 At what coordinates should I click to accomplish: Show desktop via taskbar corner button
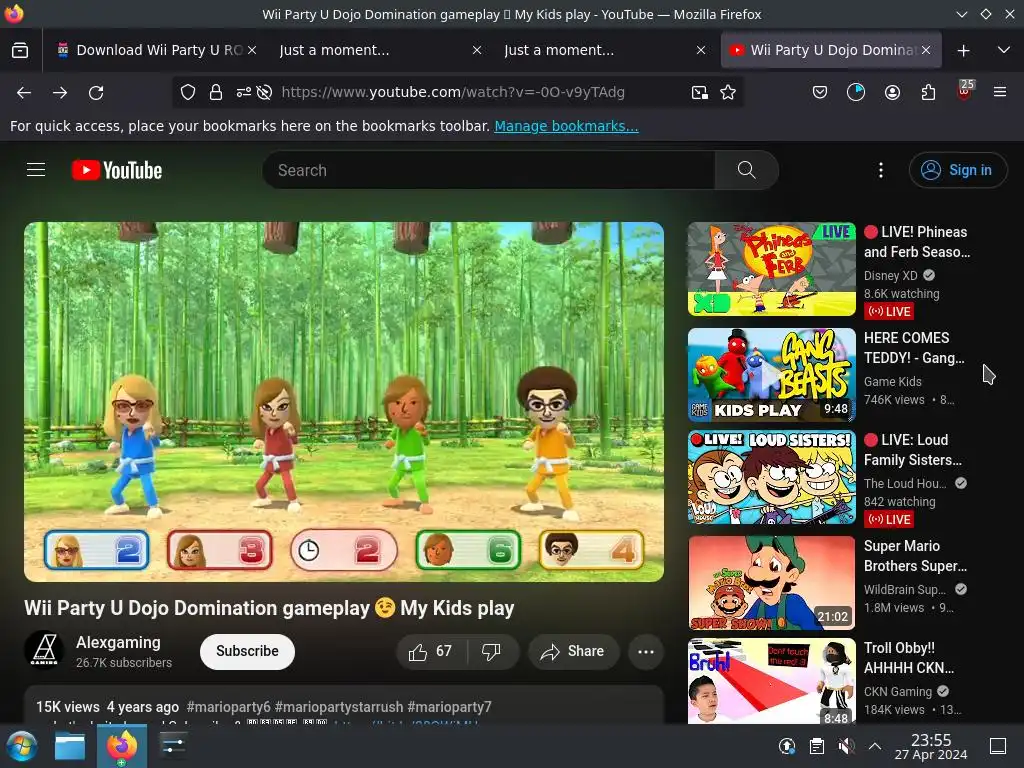point(997,746)
